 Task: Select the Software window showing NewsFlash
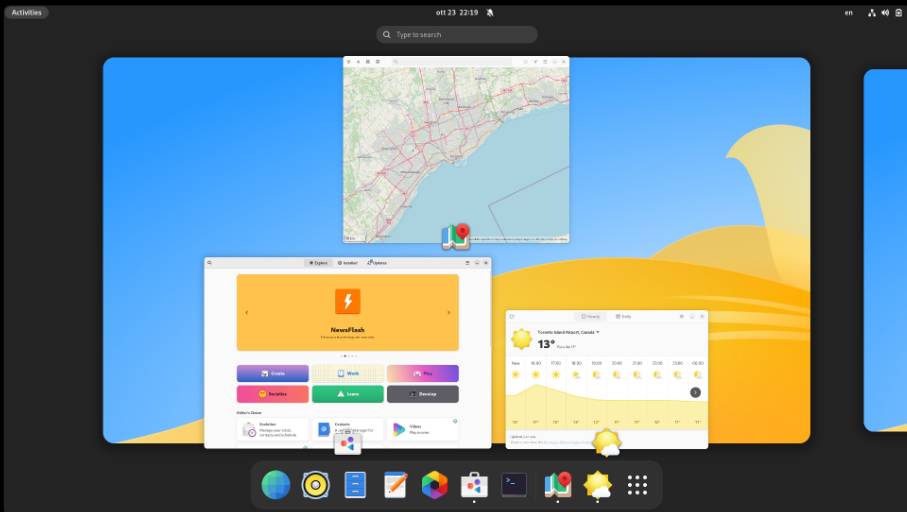pos(348,352)
